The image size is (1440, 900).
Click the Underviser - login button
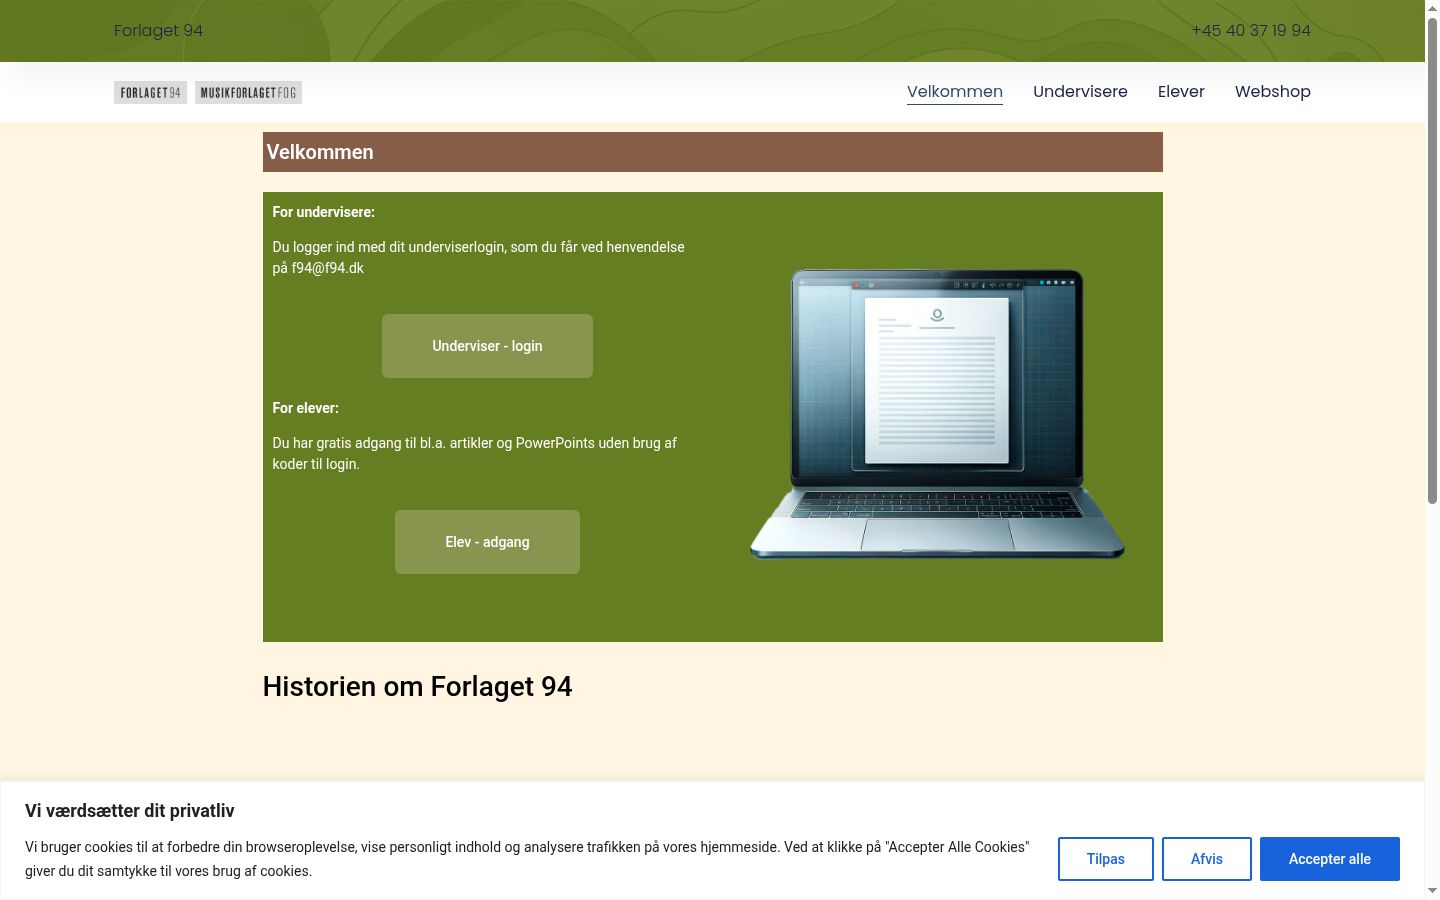487,346
